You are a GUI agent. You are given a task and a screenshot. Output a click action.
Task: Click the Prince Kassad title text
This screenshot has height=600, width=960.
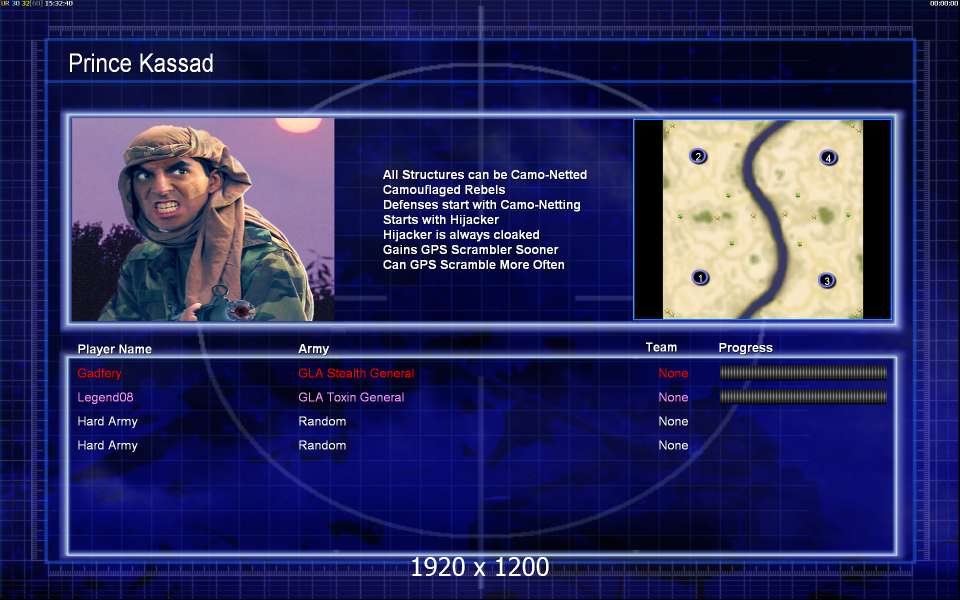pyautogui.click(x=141, y=64)
